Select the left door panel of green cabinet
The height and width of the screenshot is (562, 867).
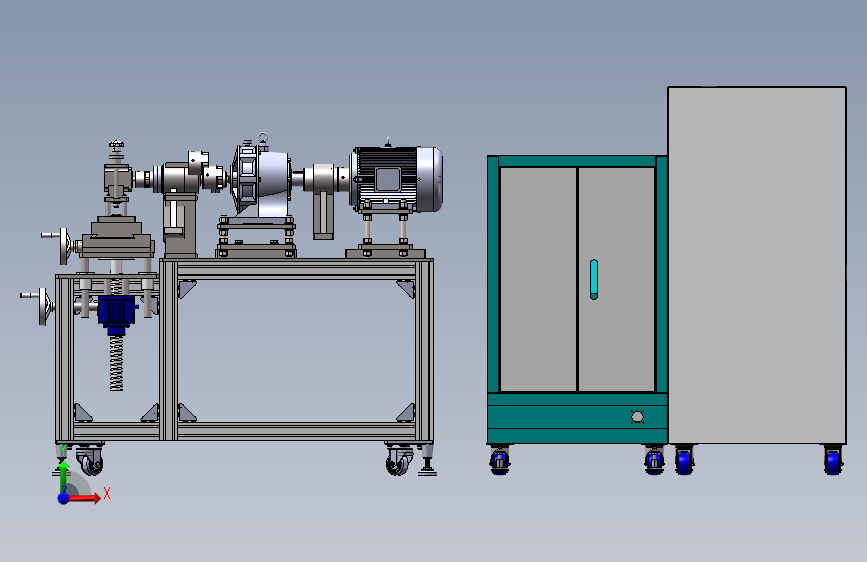point(538,279)
